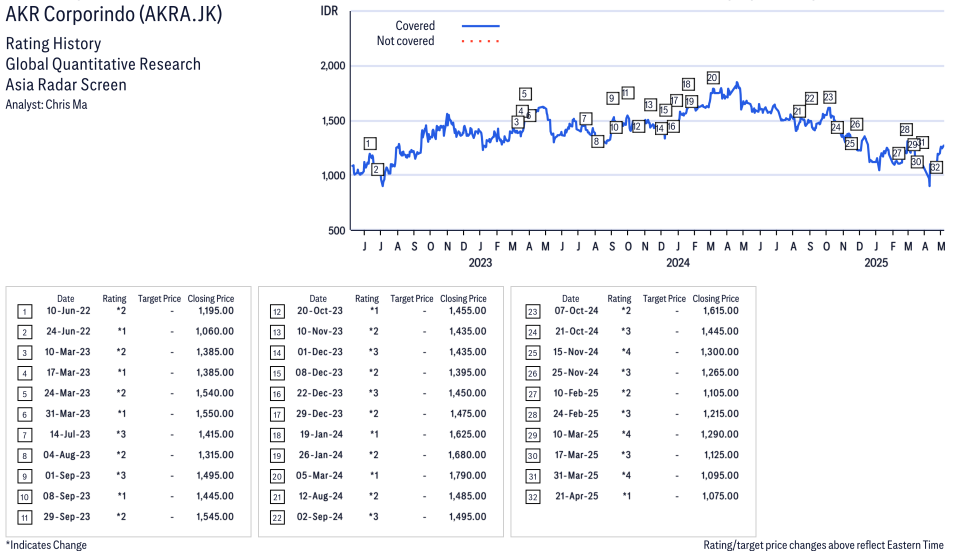Click the 24-Jun-22 date cell
This screenshot has width=955, height=551.
[x=68, y=331]
